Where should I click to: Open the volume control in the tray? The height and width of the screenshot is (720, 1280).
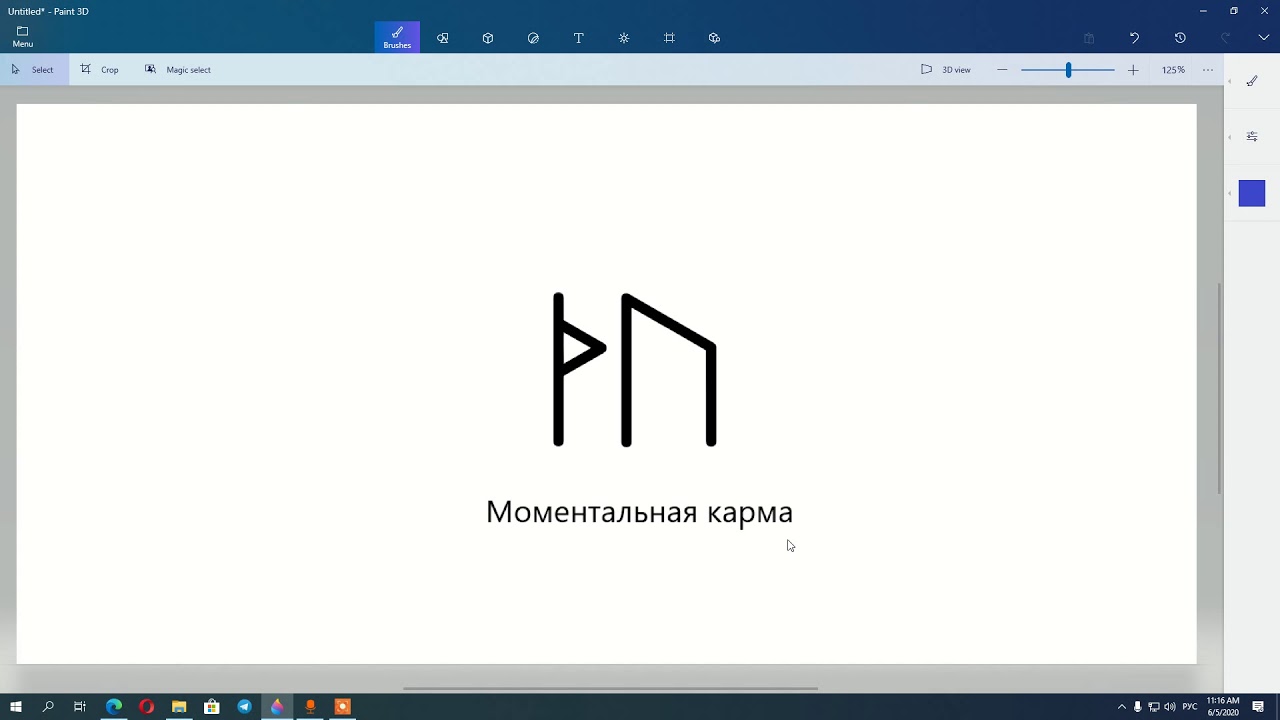(x=1170, y=707)
